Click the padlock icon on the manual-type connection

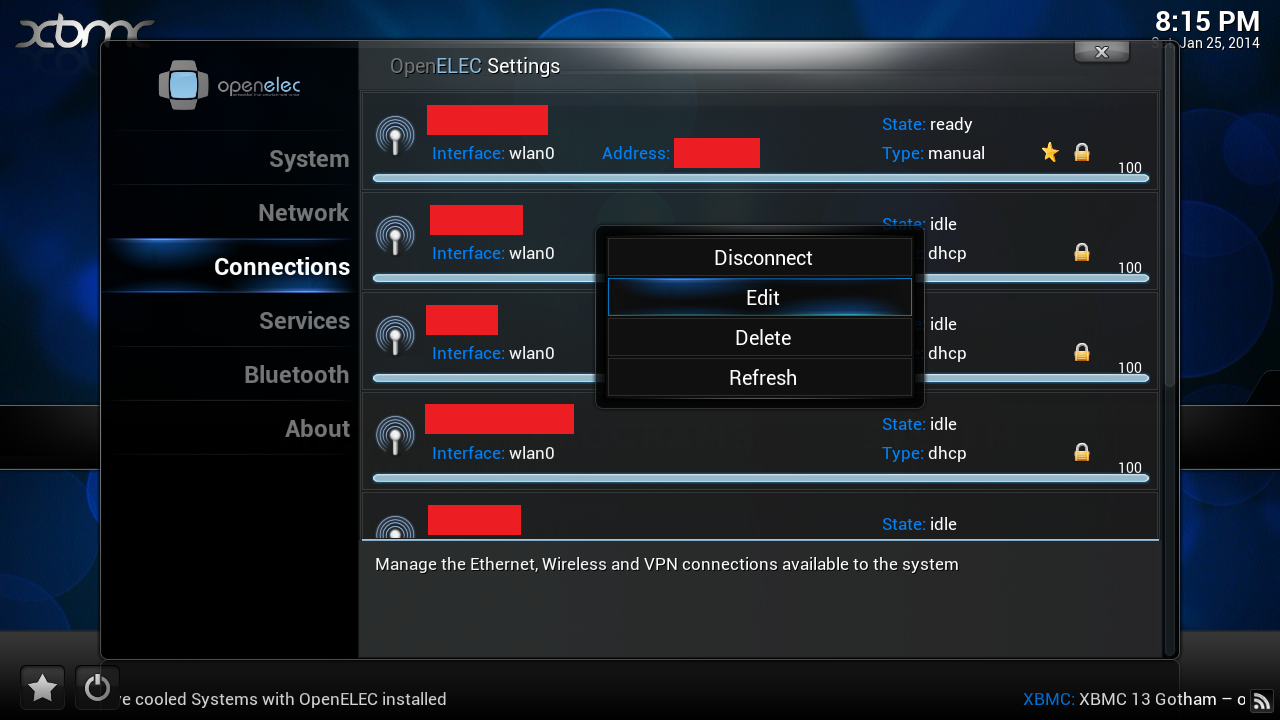pos(1081,152)
